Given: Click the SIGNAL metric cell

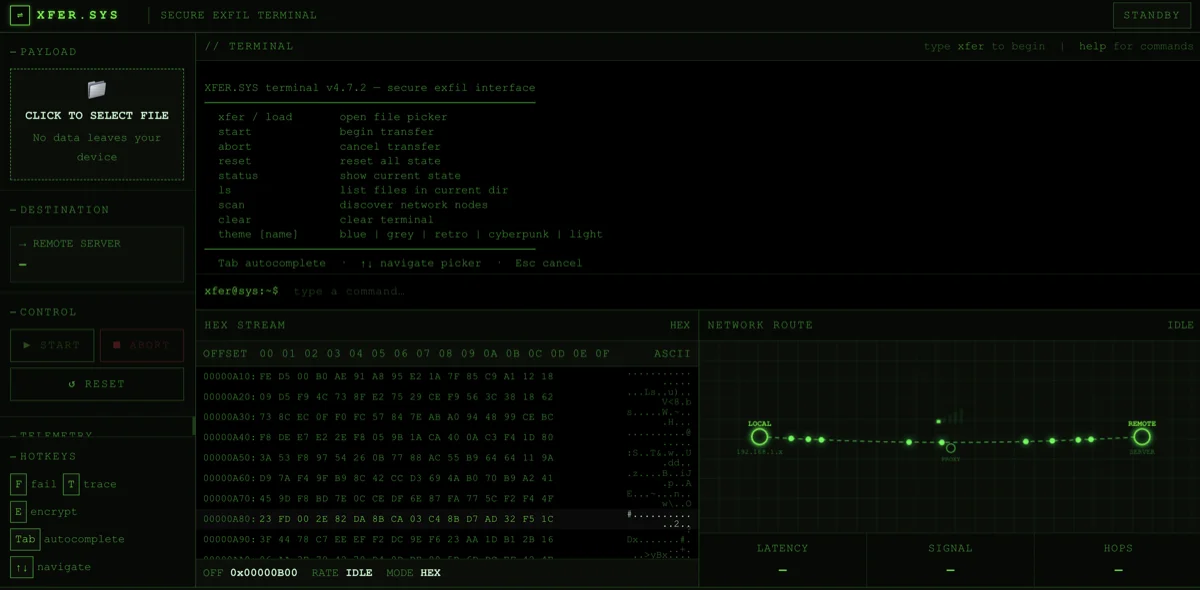Looking at the screenshot, I should 950,559.
